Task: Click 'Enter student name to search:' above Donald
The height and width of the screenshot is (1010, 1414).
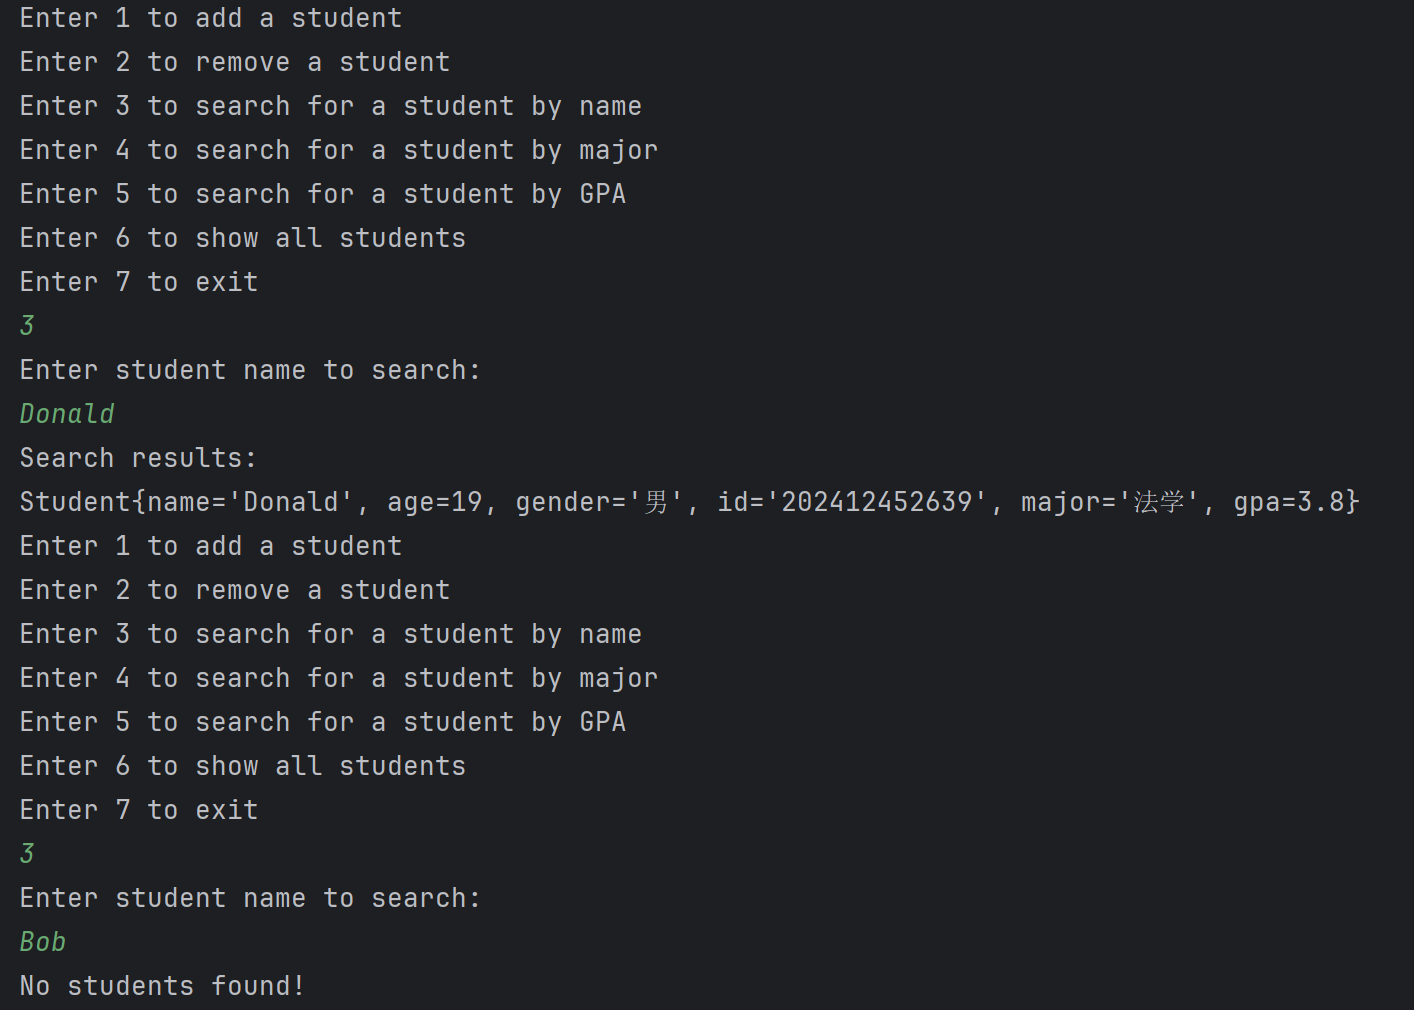Action: point(250,370)
